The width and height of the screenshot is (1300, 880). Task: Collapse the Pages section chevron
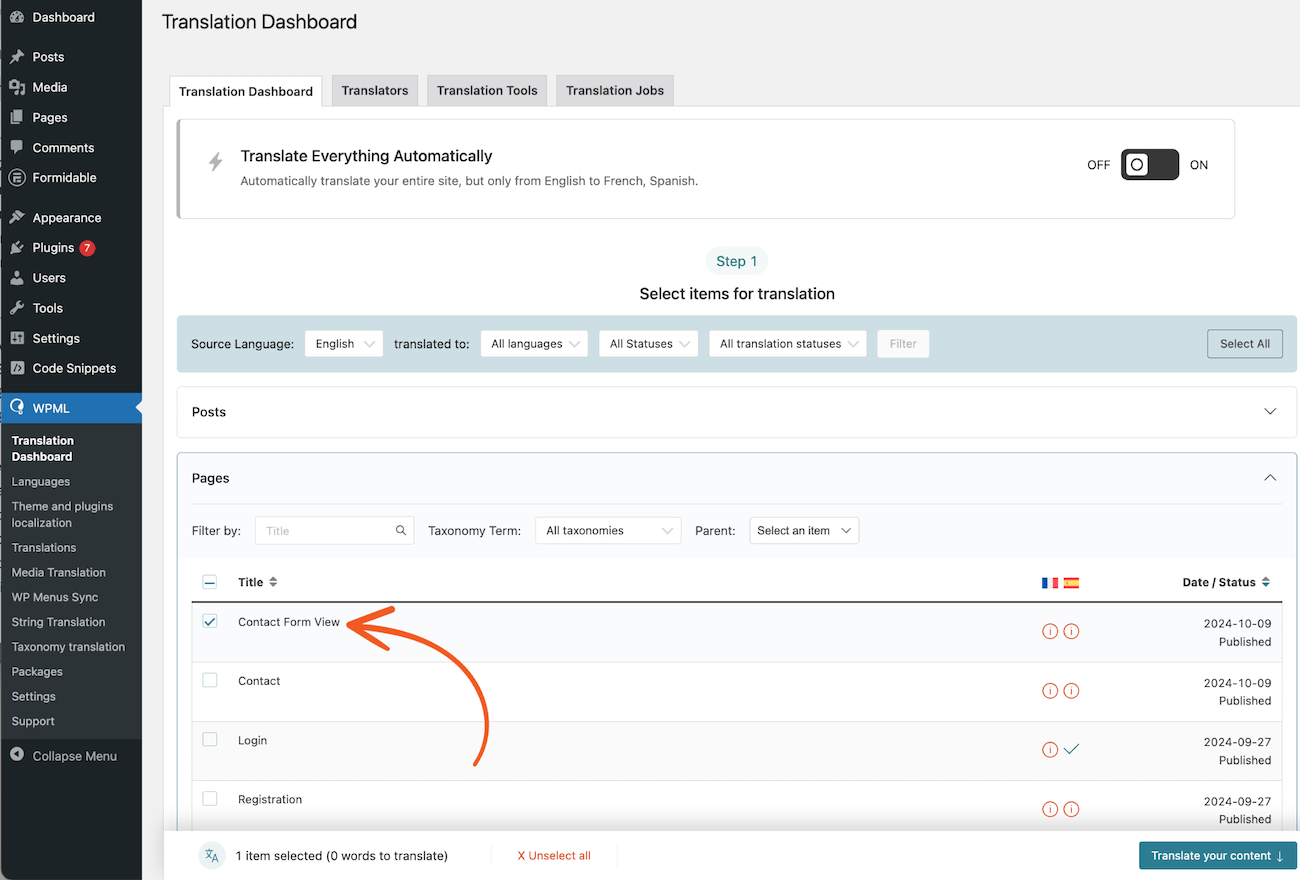(1270, 478)
